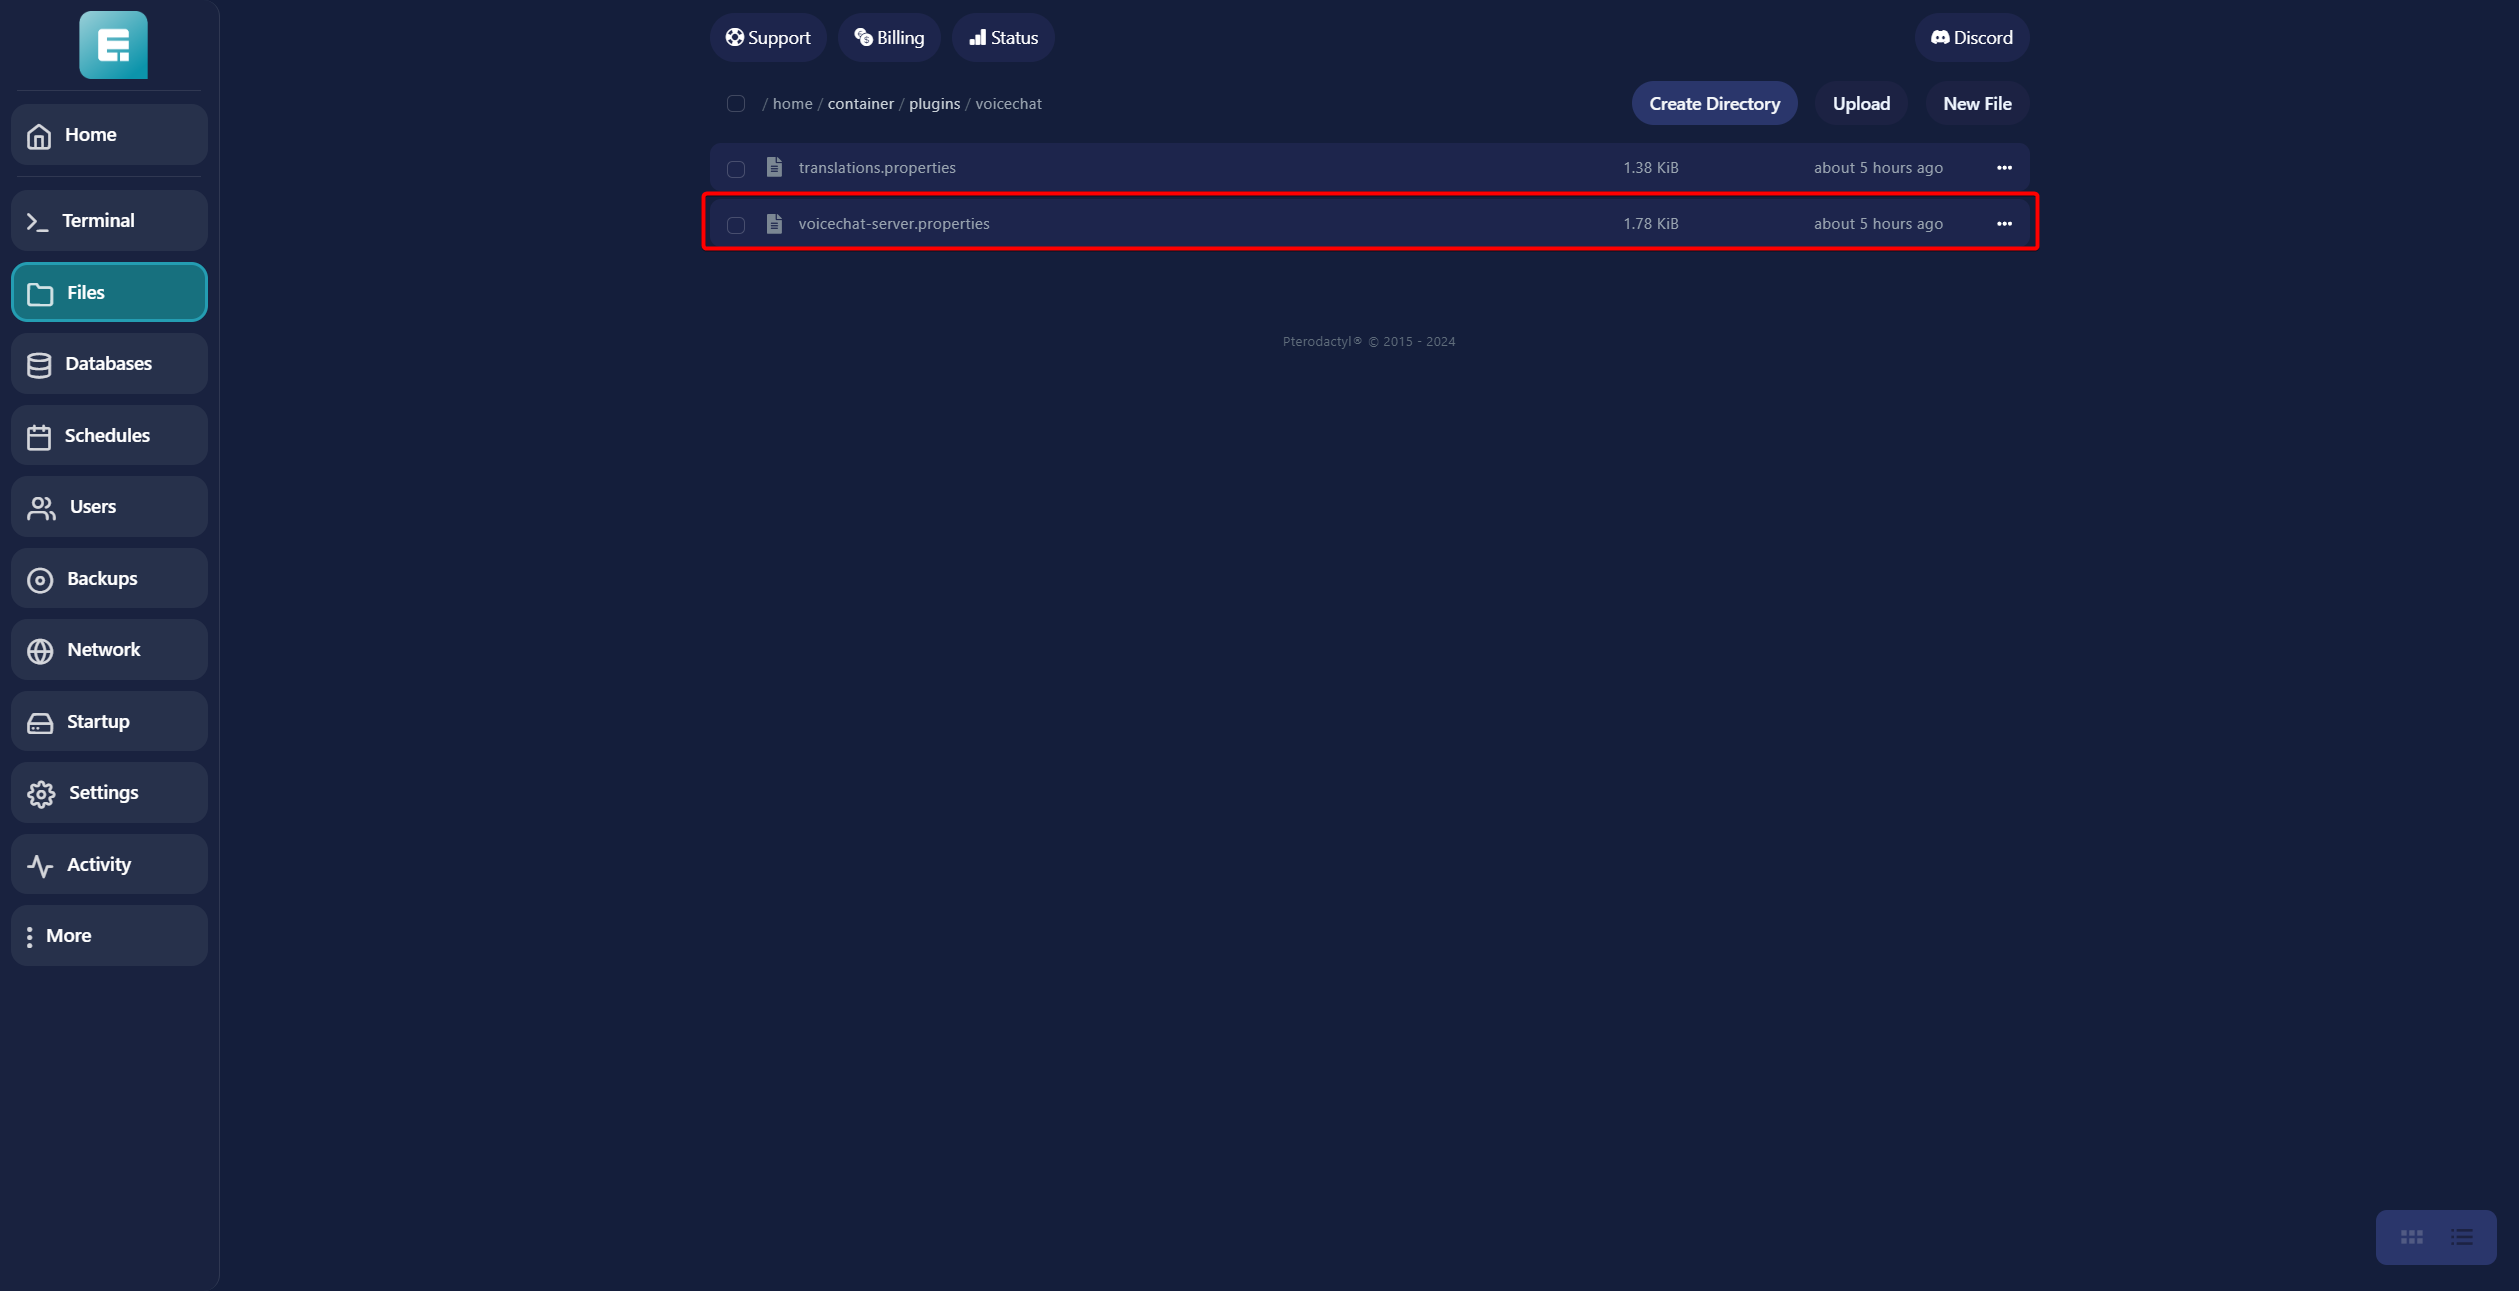Click the voicechat-server.properties file icon
This screenshot has width=2519, height=1291.
tap(774, 223)
